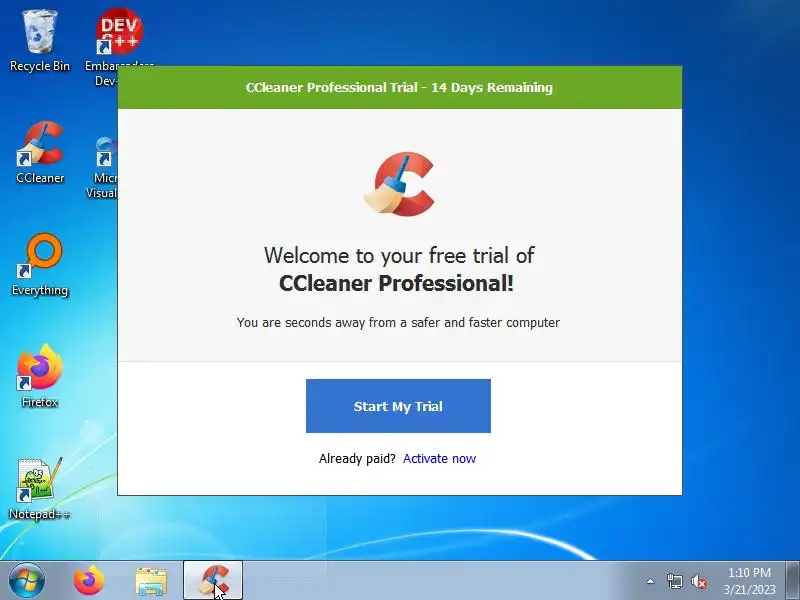Open the network status tray icon

coord(674,581)
